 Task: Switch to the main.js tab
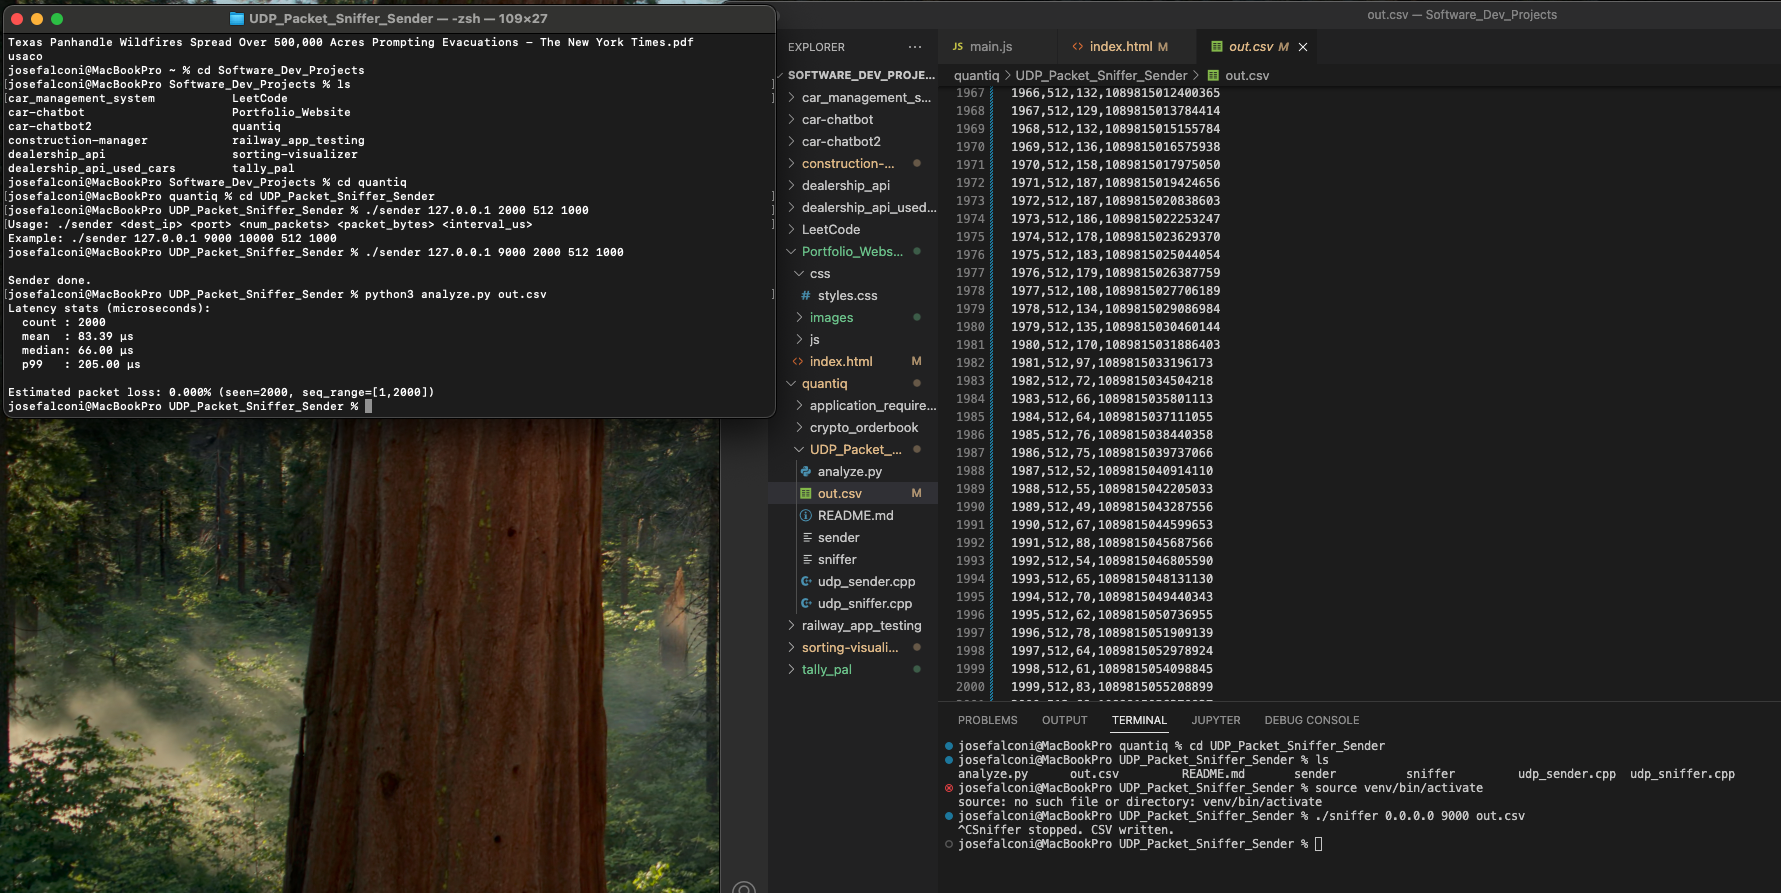point(991,47)
